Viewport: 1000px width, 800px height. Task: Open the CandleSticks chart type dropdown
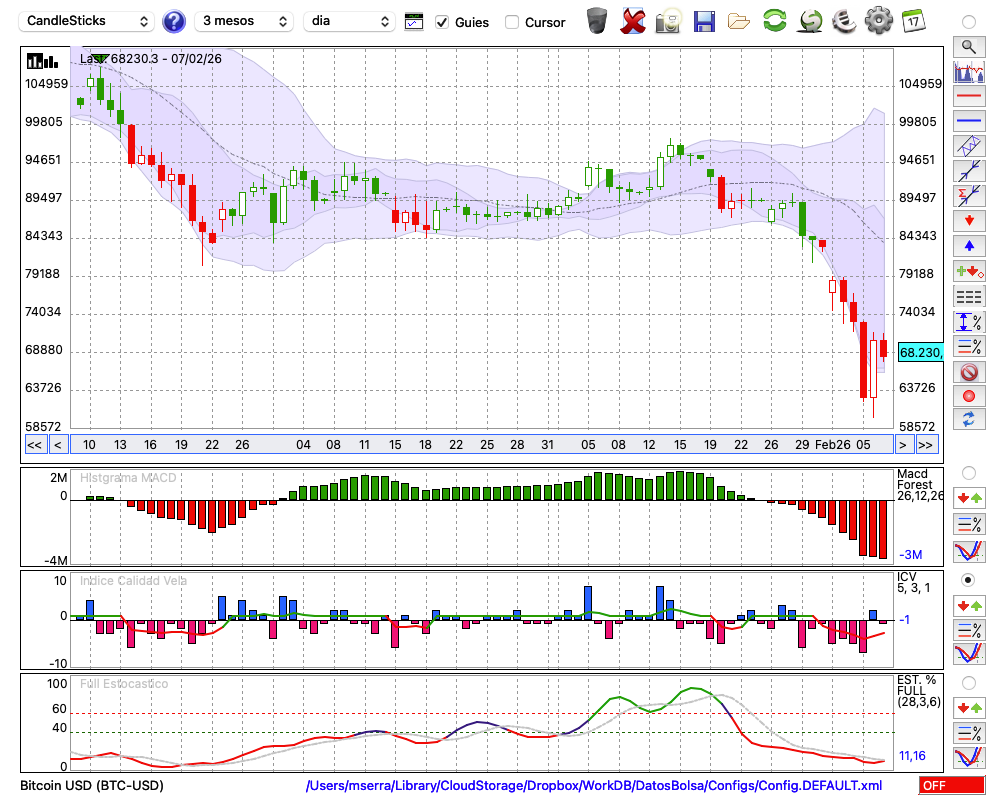(87, 21)
